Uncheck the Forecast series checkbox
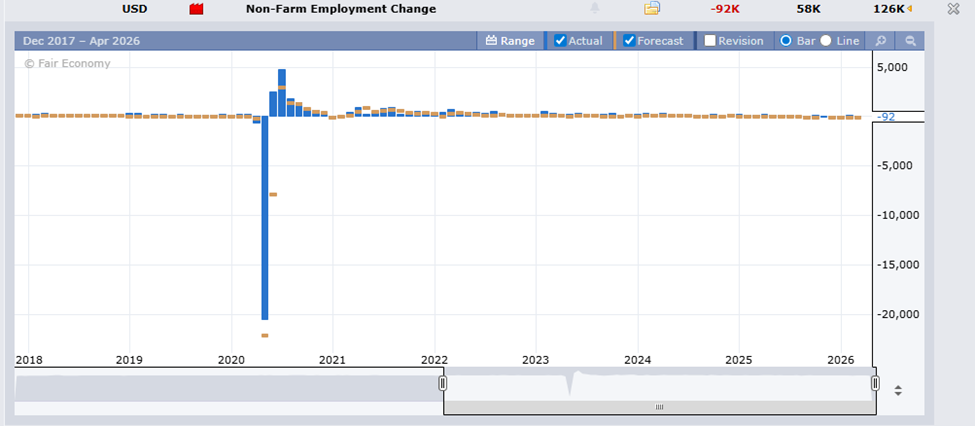 tap(629, 41)
